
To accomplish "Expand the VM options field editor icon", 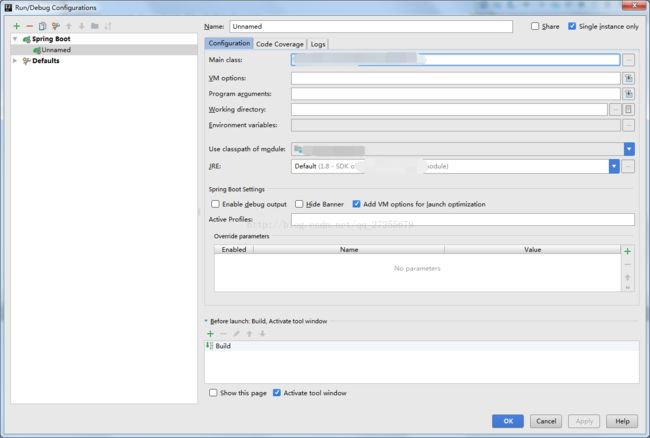I will click(628, 78).
